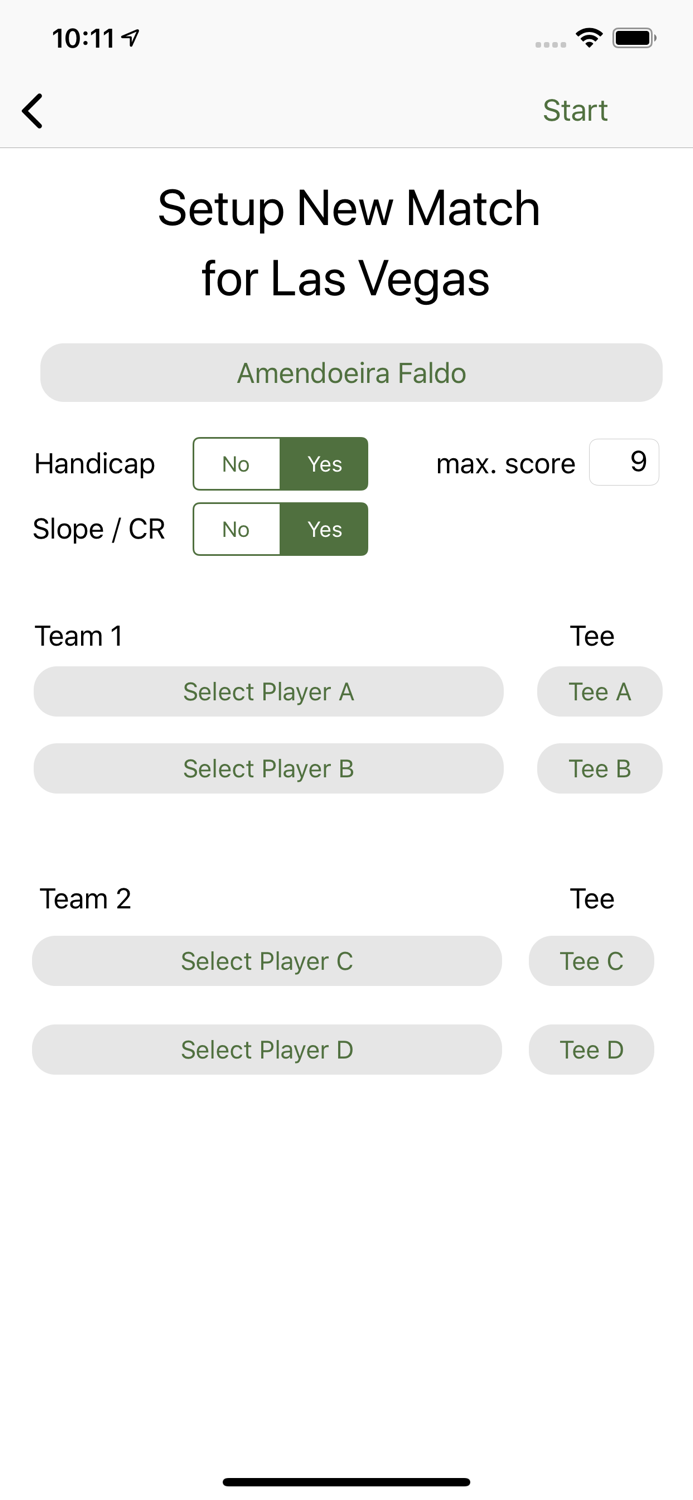Open the Select Player C picker

point(266,961)
